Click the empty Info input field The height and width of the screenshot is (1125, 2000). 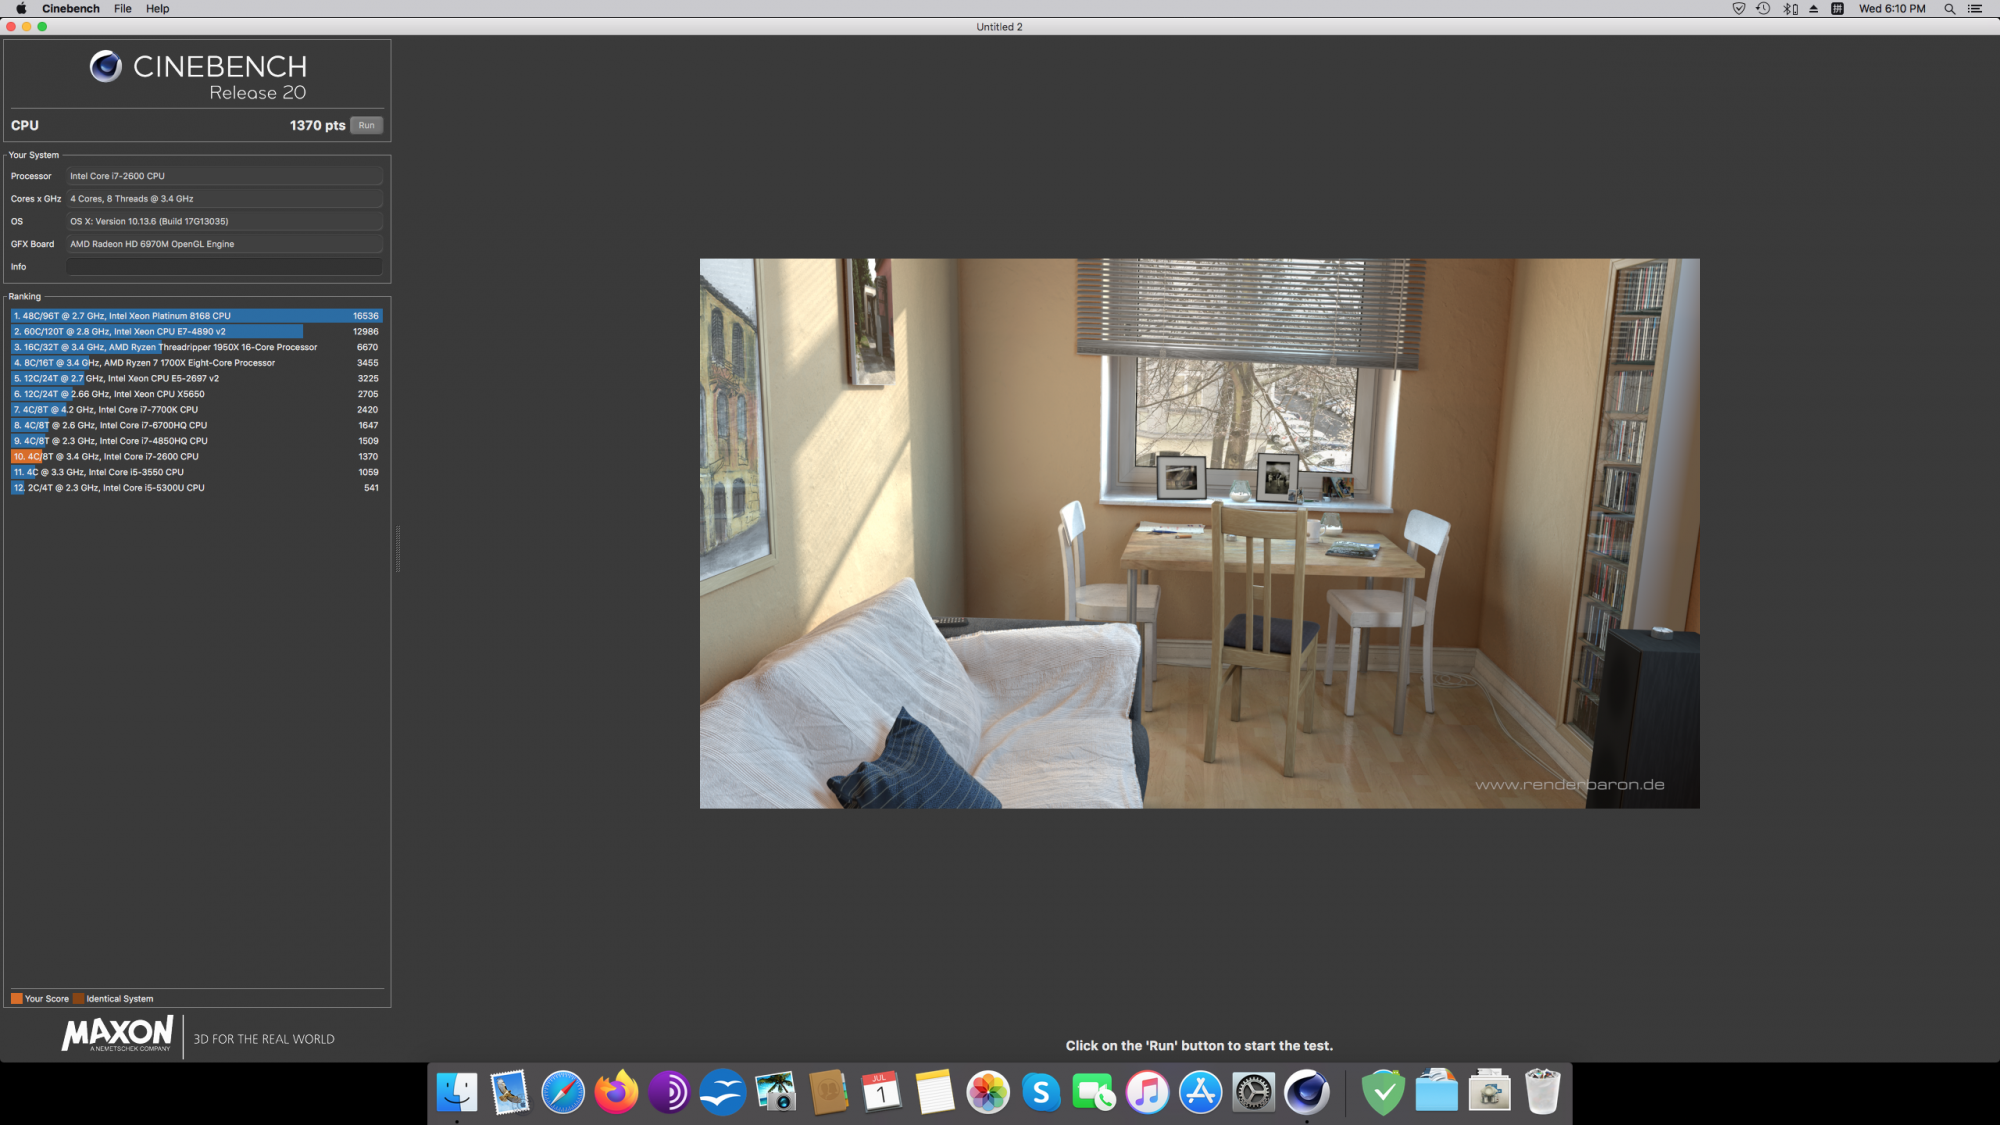pyautogui.click(x=224, y=267)
